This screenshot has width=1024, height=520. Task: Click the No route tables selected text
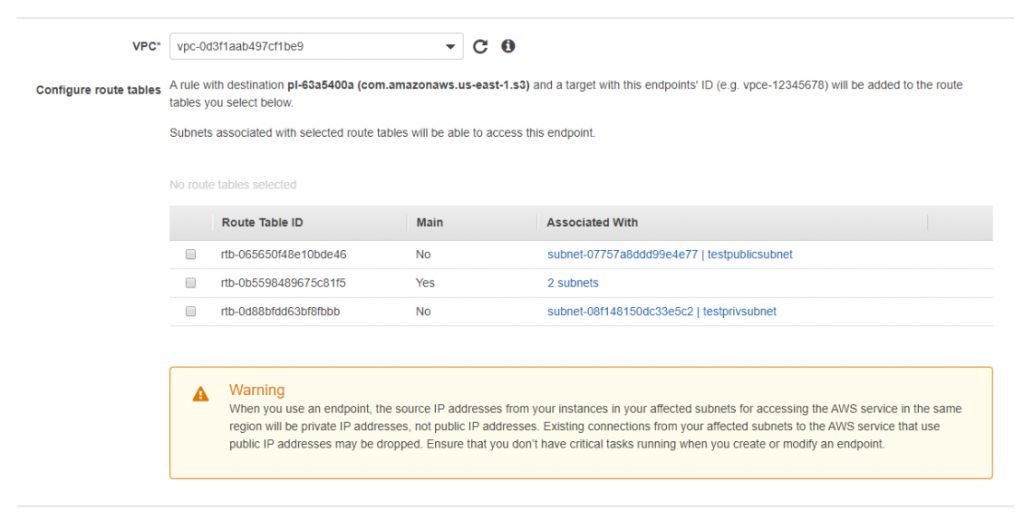pos(233,185)
